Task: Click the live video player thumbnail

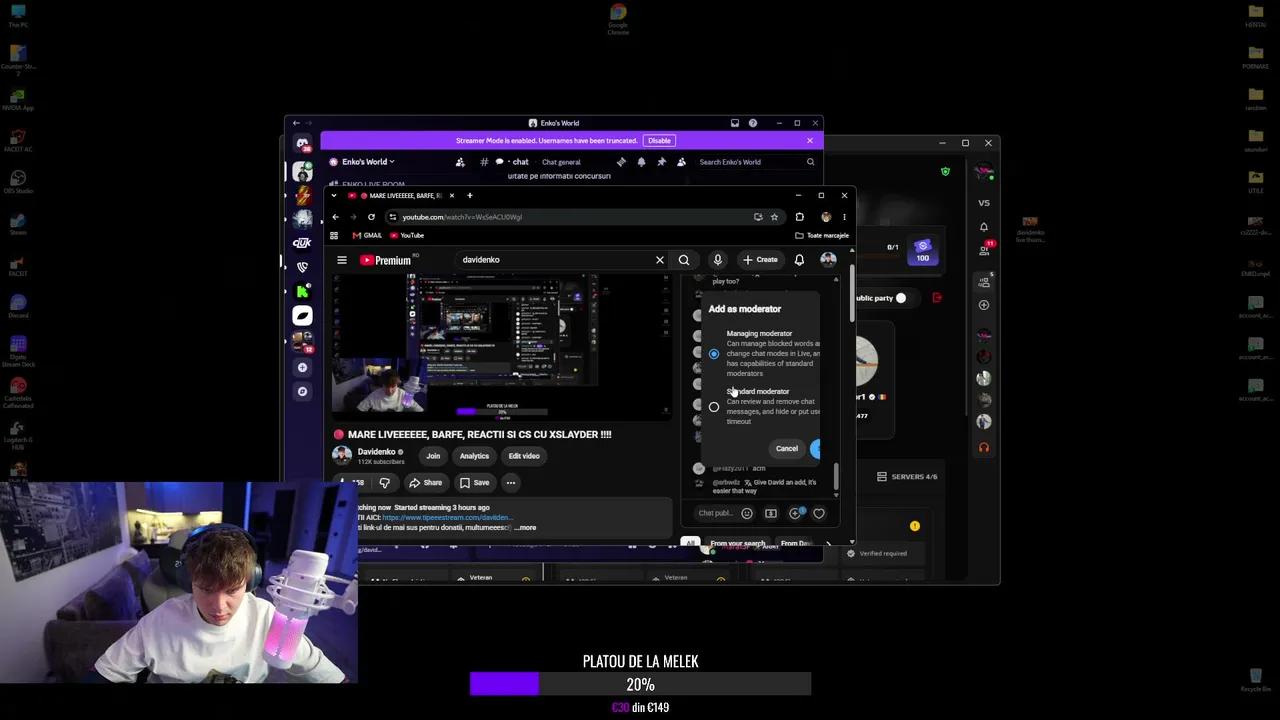Action: 502,345
